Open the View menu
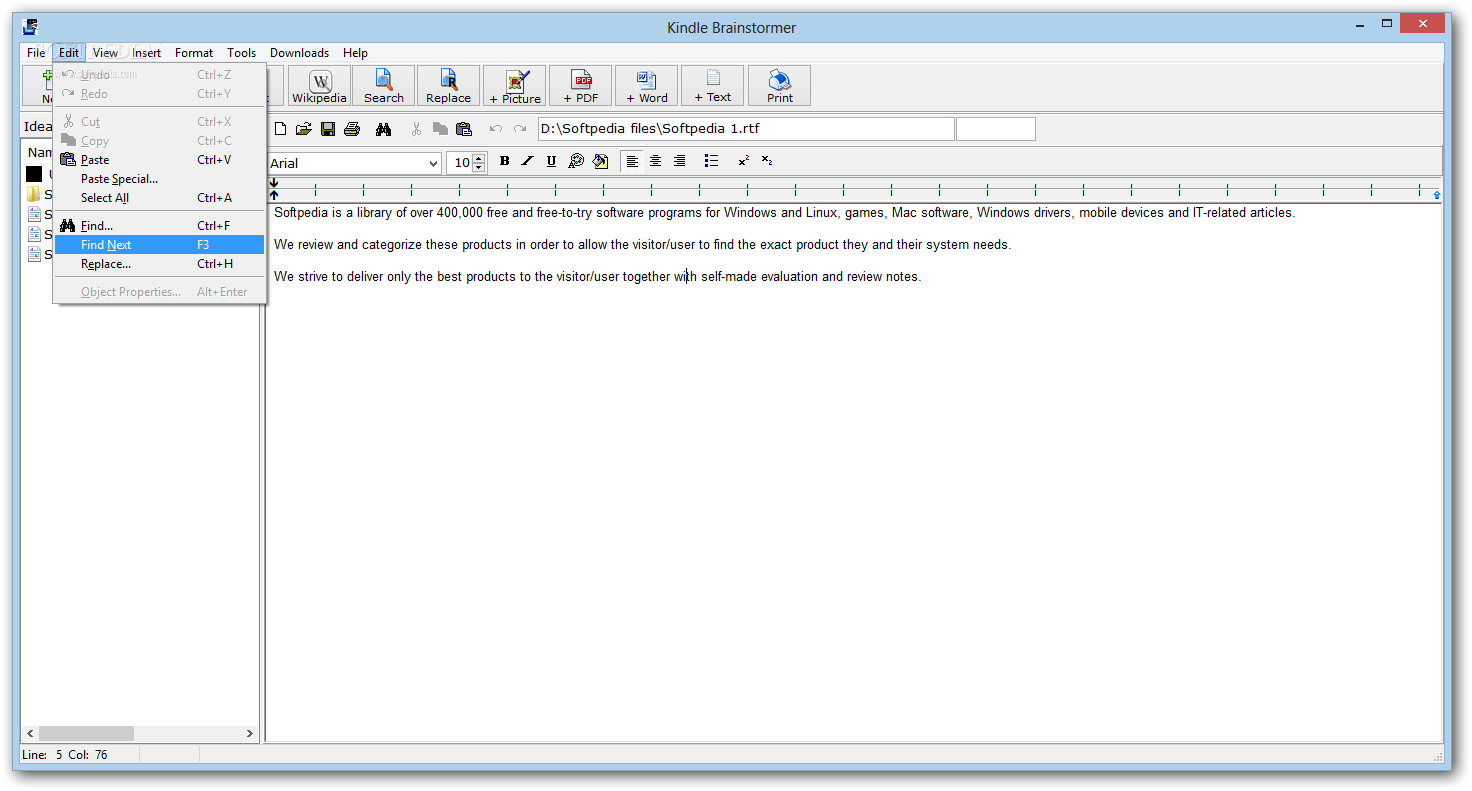Image resolution: width=1472 pixels, height=791 pixels. coord(105,53)
